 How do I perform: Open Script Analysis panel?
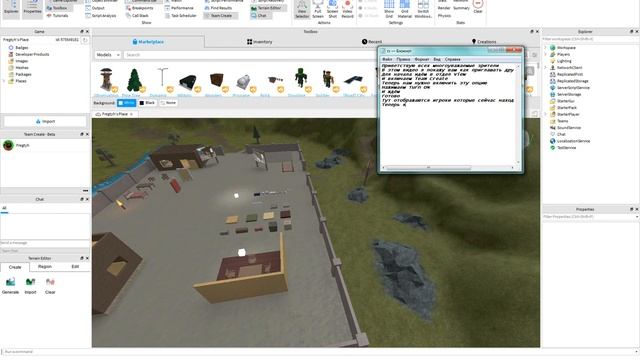click(100, 16)
